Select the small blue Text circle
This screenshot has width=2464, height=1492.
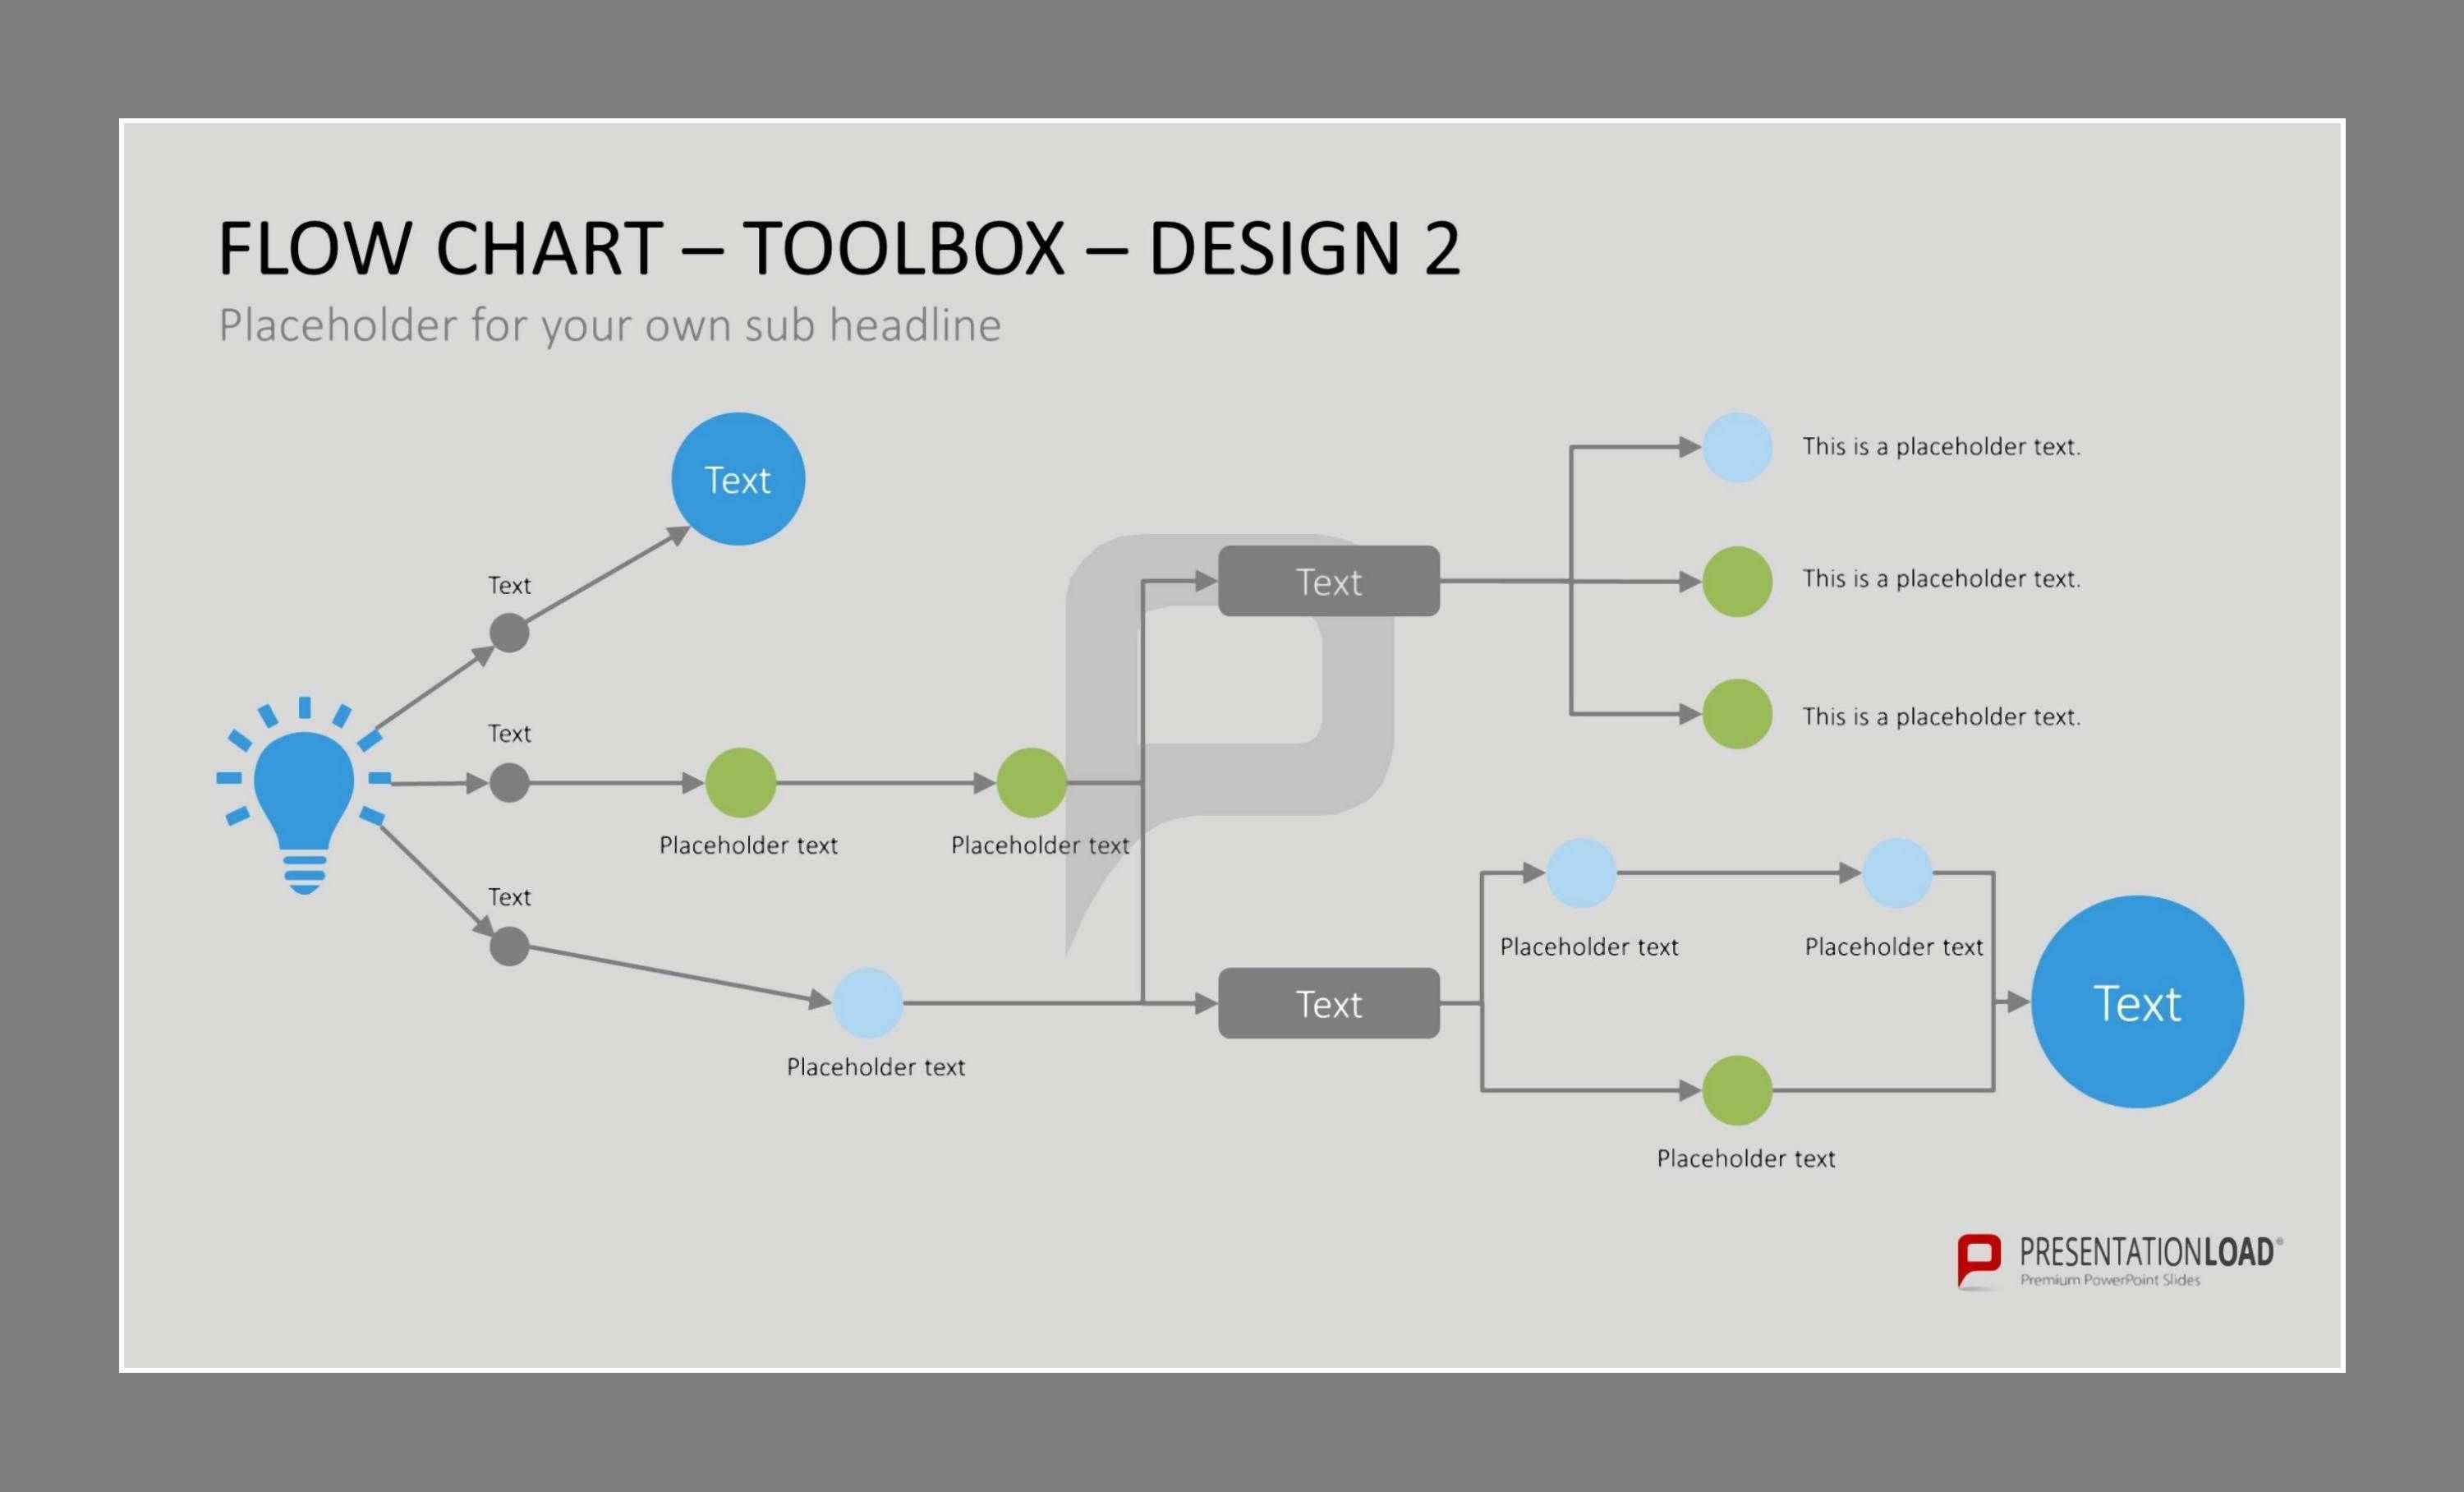pyautogui.click(x=738, y=479)
